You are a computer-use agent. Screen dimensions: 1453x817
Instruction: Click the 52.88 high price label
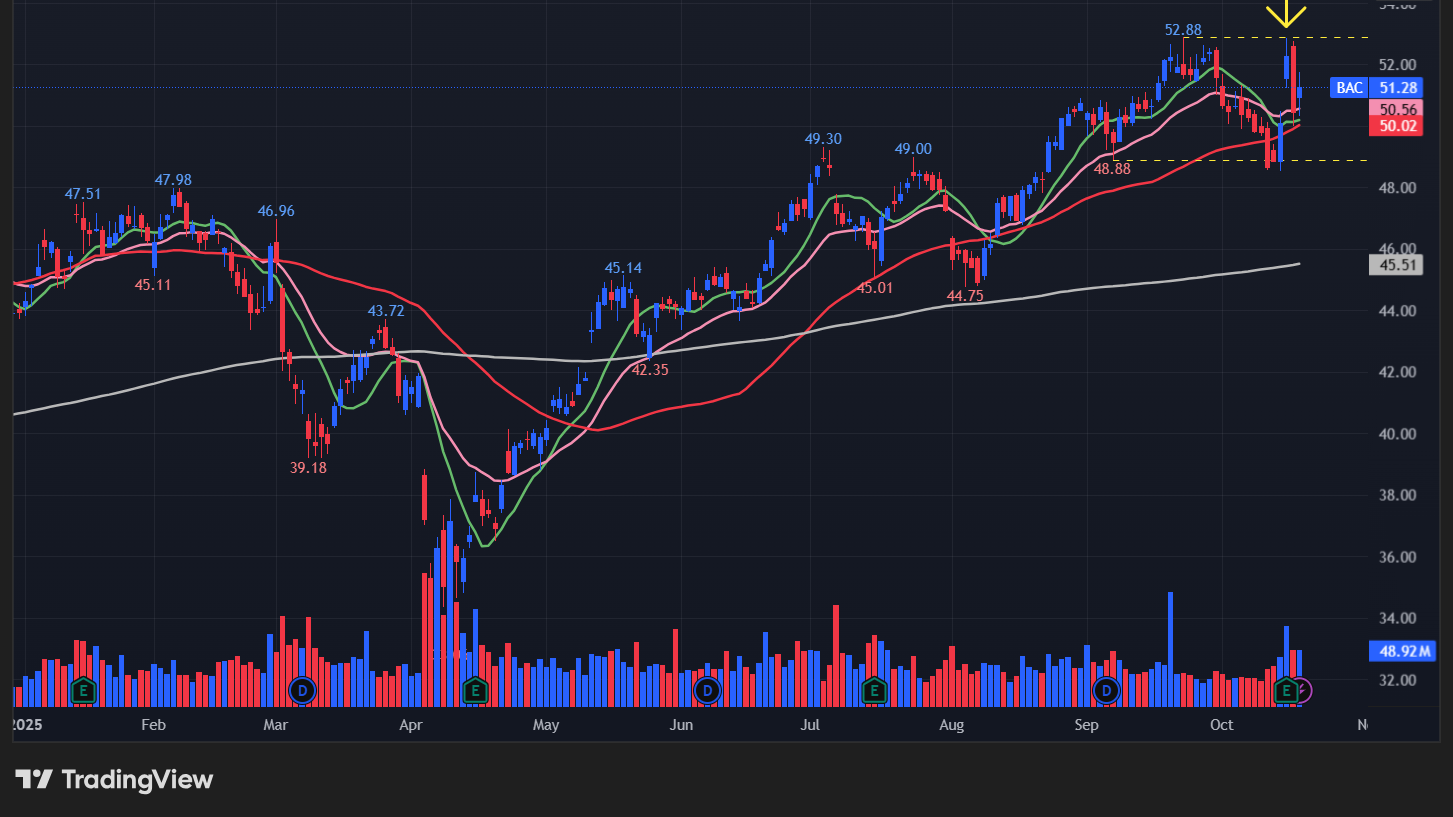point(1183,30)
